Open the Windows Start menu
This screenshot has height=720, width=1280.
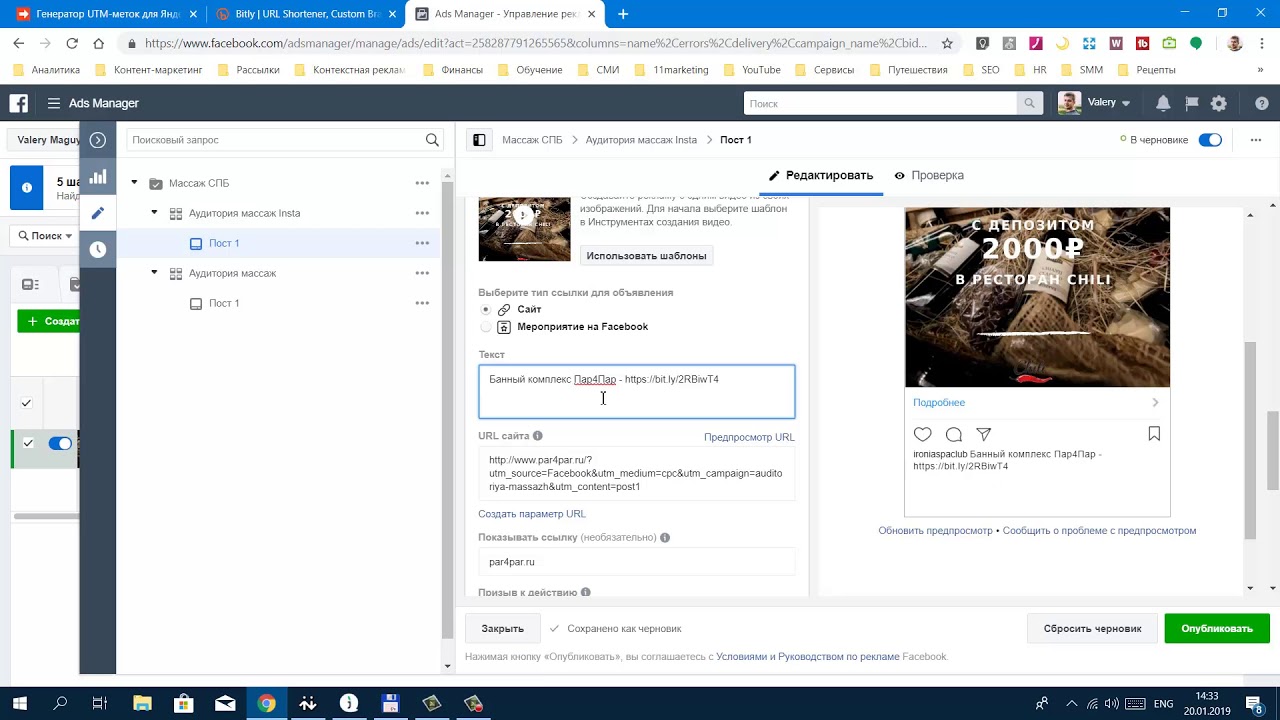point(19,703)
